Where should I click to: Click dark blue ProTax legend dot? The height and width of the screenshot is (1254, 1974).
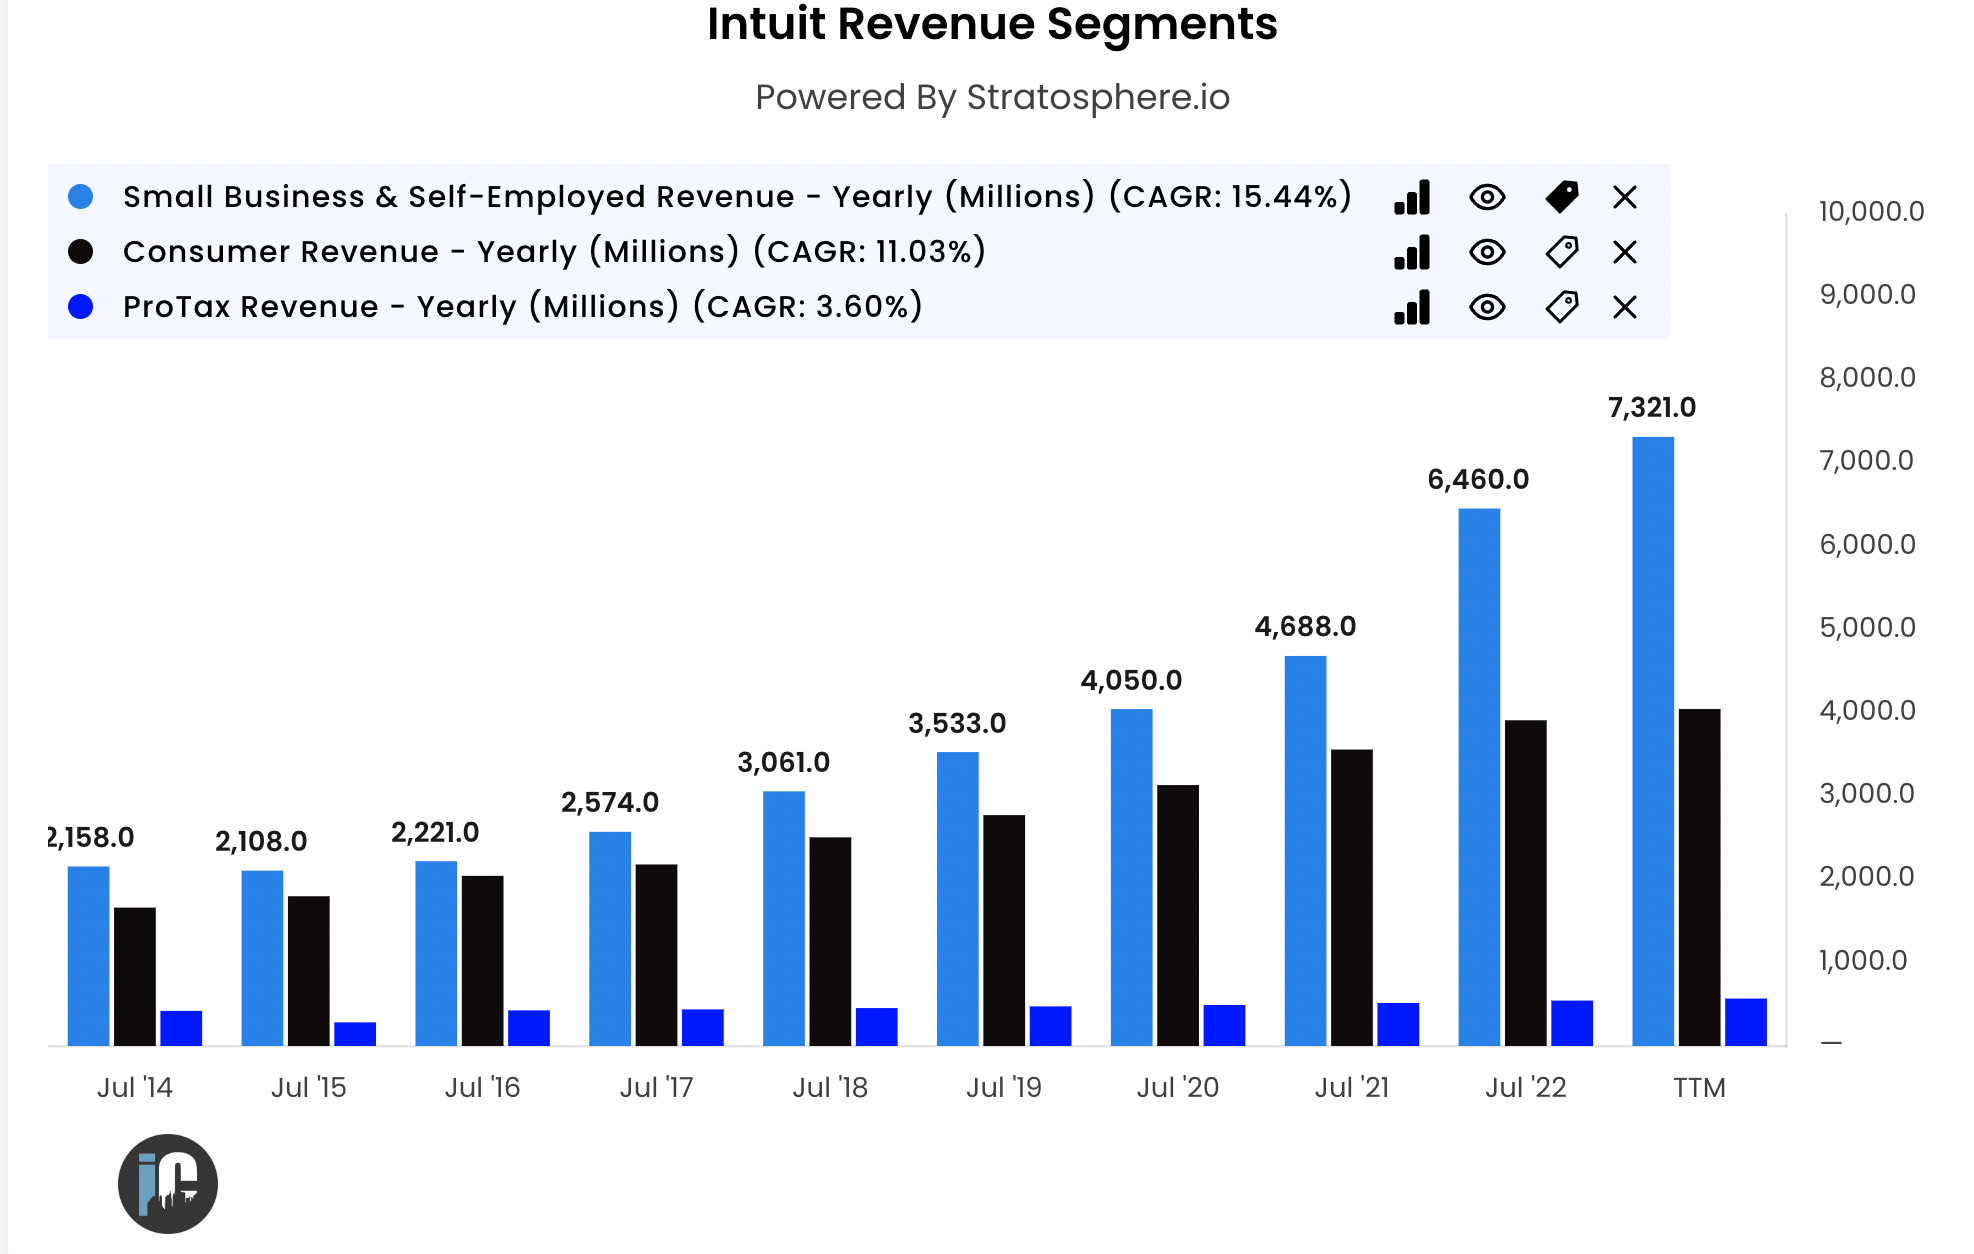(81, 307)
